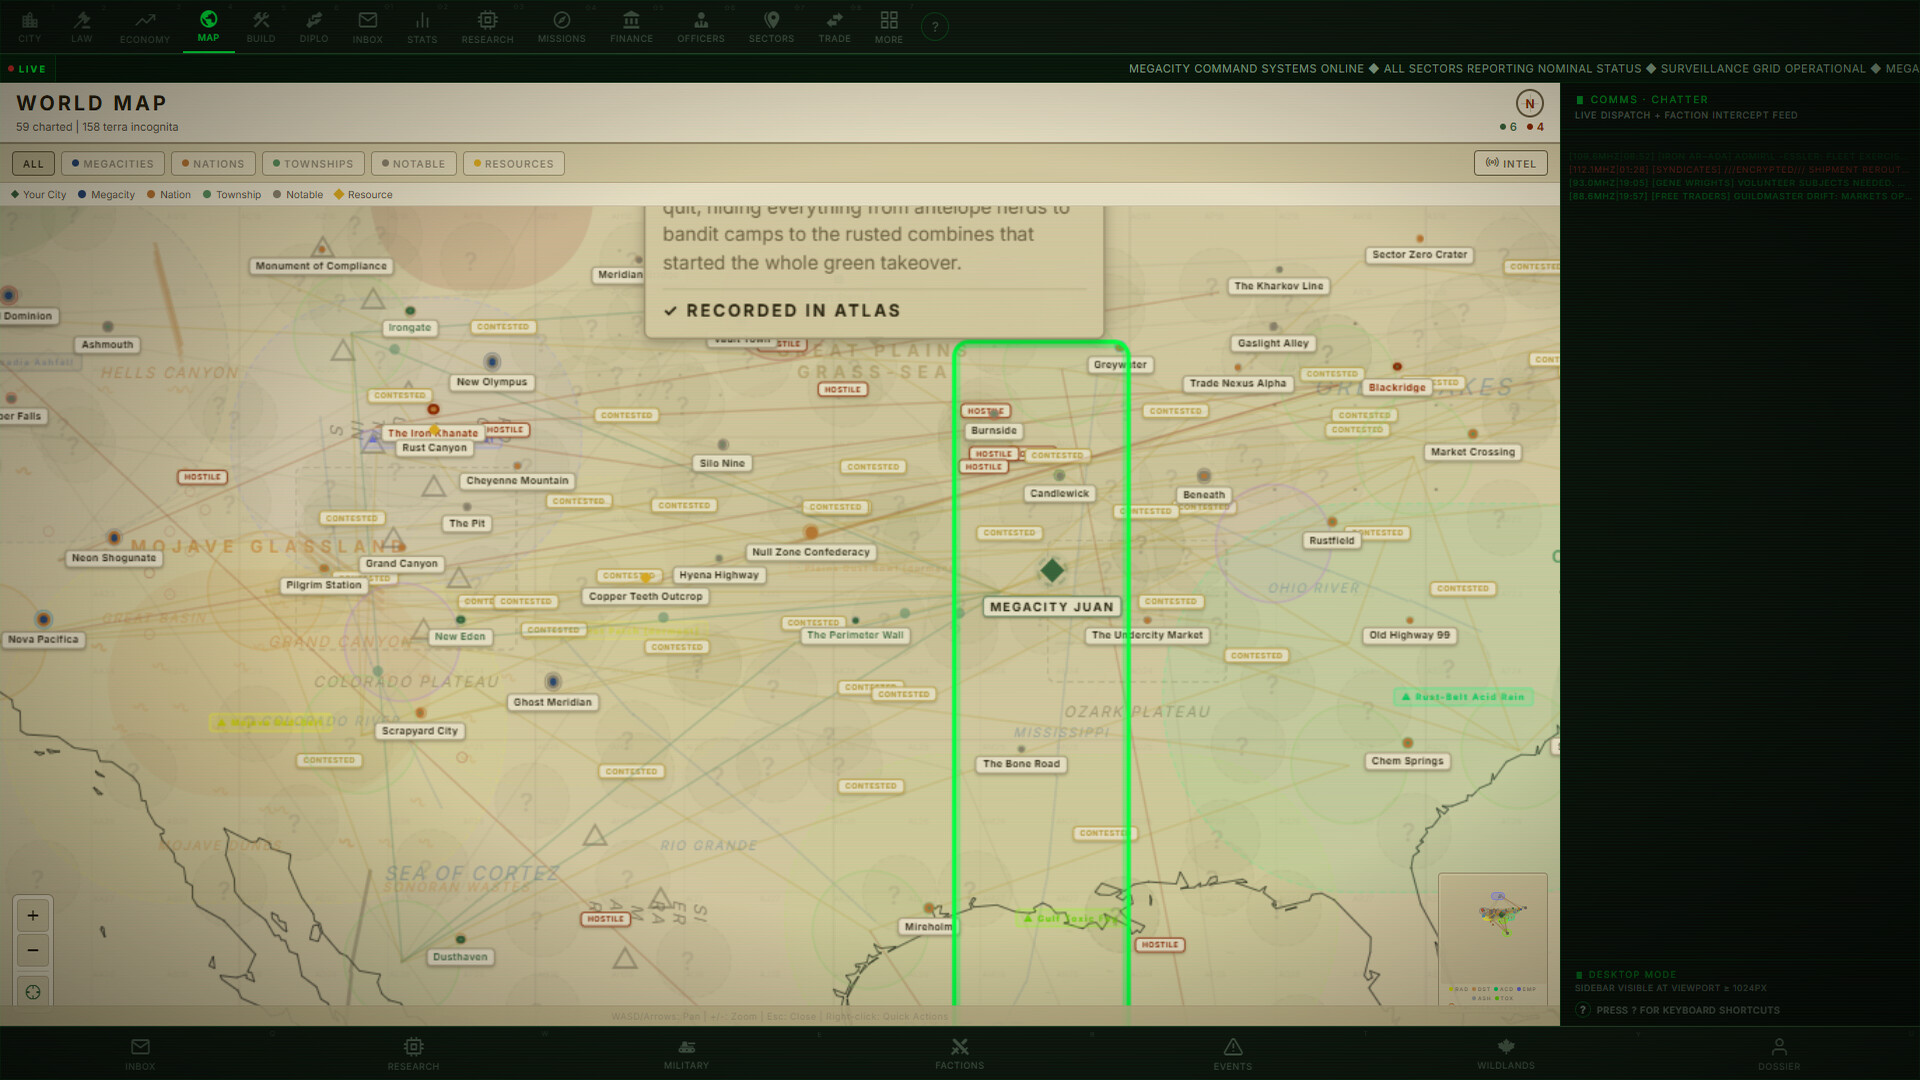
Task: Click the Neon Shogunate label
Action: point(114,558)
